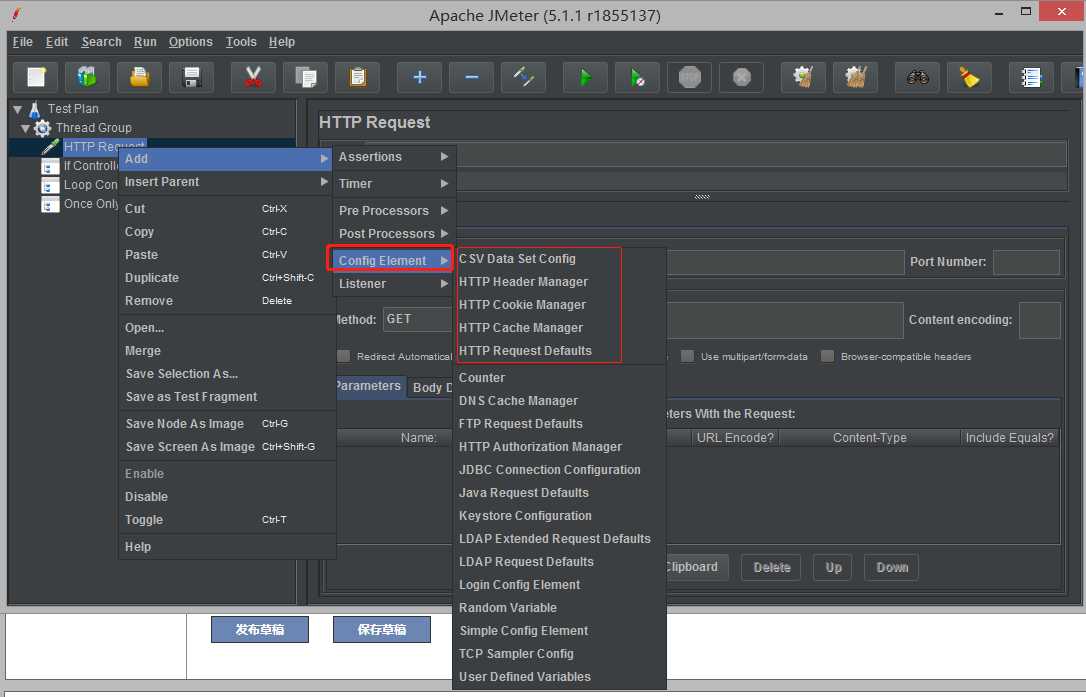Click the Paste clipboard icon
Image resolution: width=1086 pixels, height=697 pixels.
pyautogui.click(x=357, y=77)
